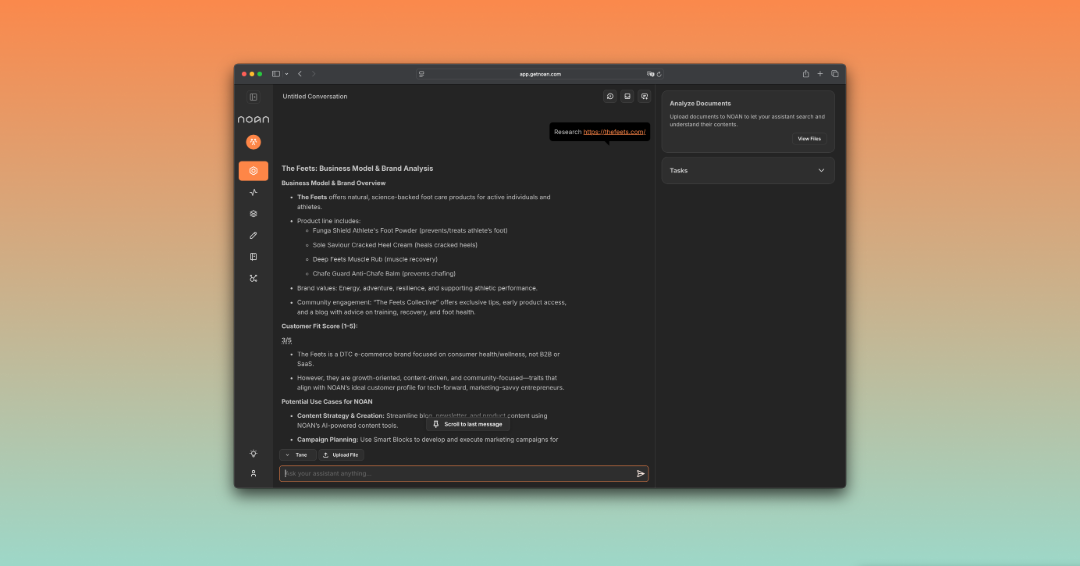Viewport: 1080px width, 566px height.
Task: Open the thefeets.com link
Action: [x=614, y=132]
